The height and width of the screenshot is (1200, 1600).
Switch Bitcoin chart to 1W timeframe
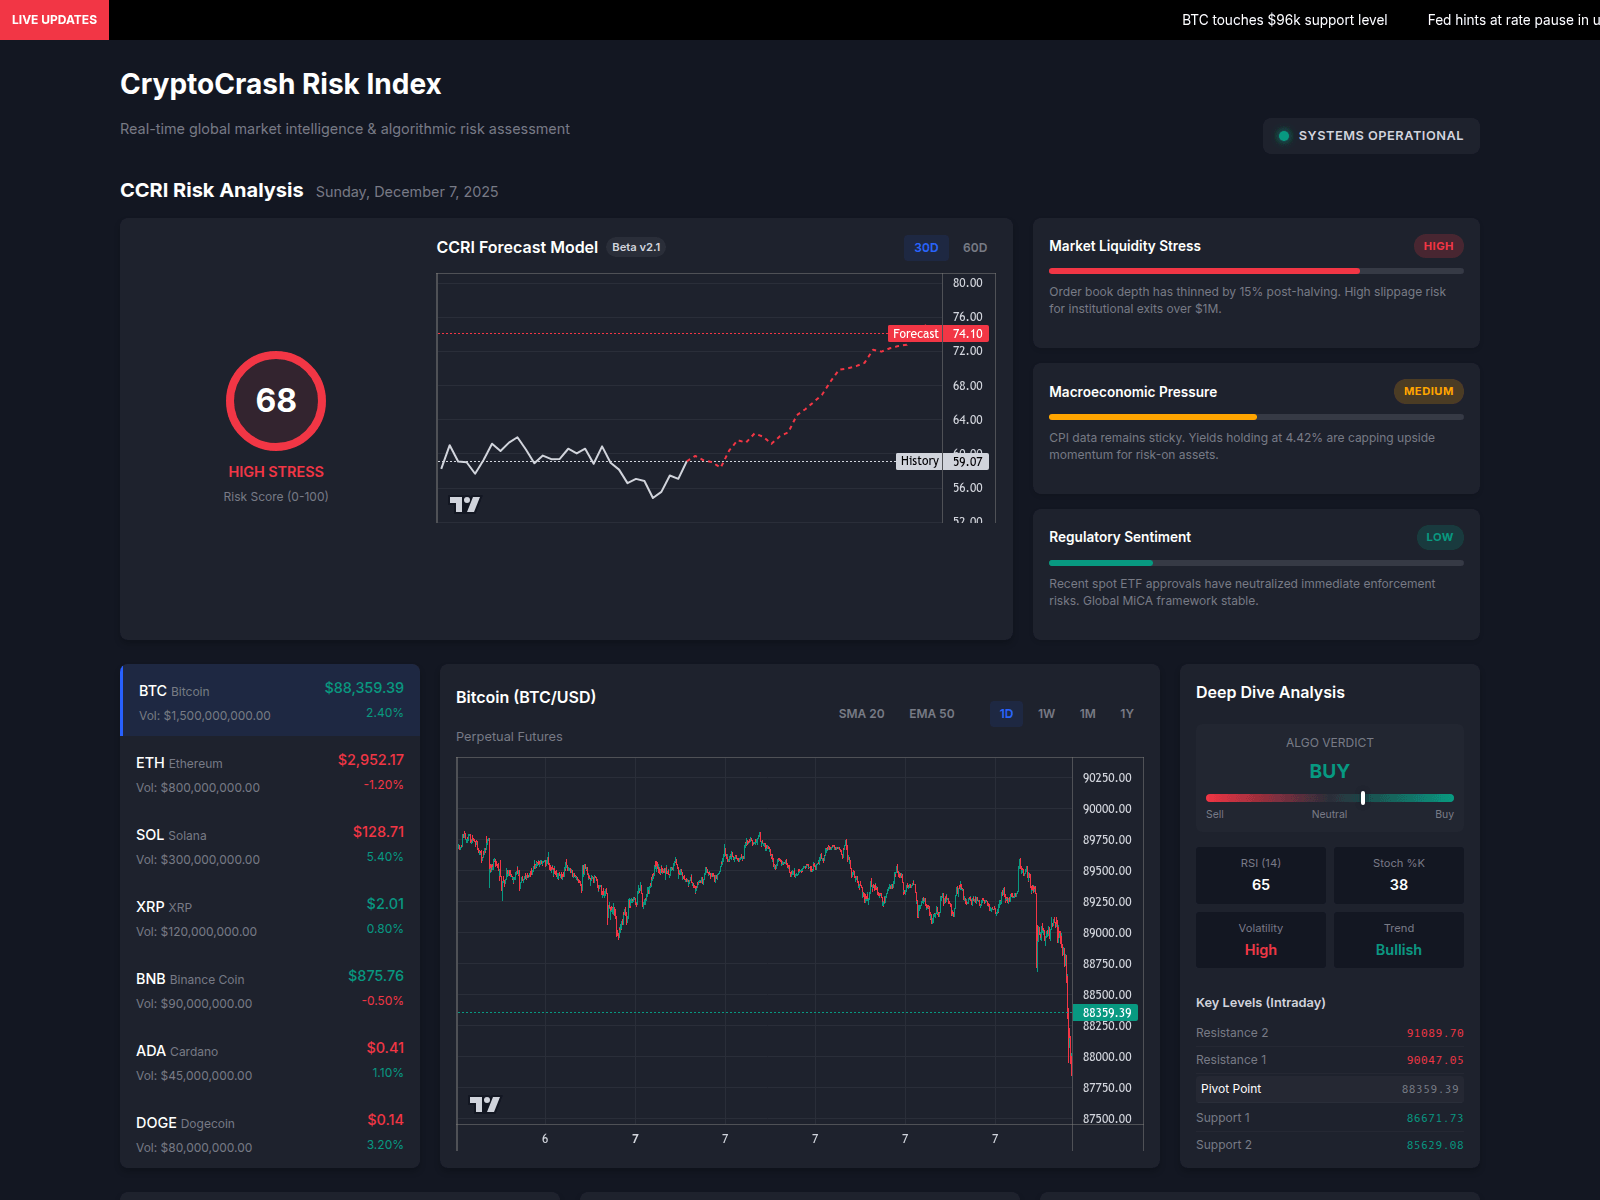click(1047, 714)
